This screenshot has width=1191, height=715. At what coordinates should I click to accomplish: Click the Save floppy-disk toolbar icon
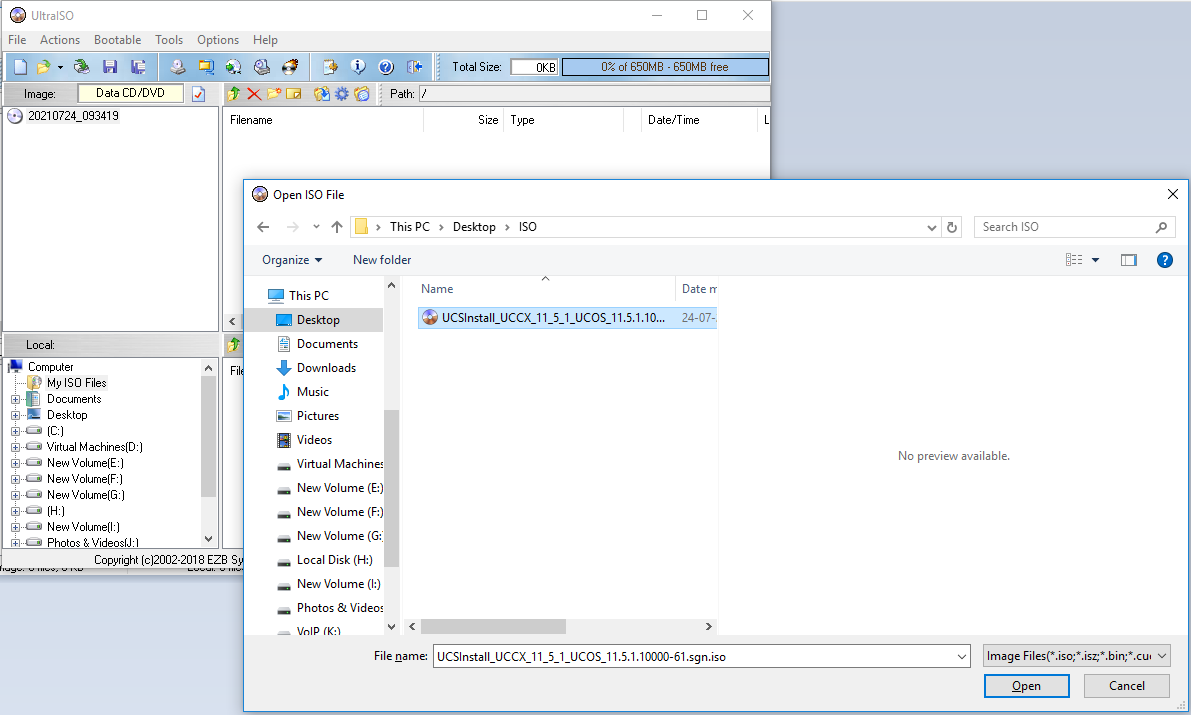coord(110,67)
